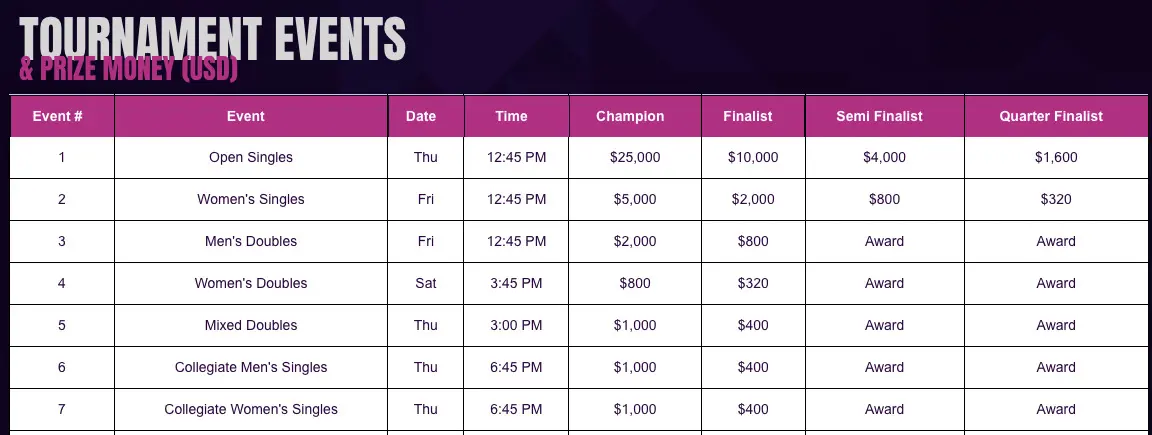Click the Mixed Doubles event cell
Viewport: 1152px width, 435px height.
click(x=251, y=326)
